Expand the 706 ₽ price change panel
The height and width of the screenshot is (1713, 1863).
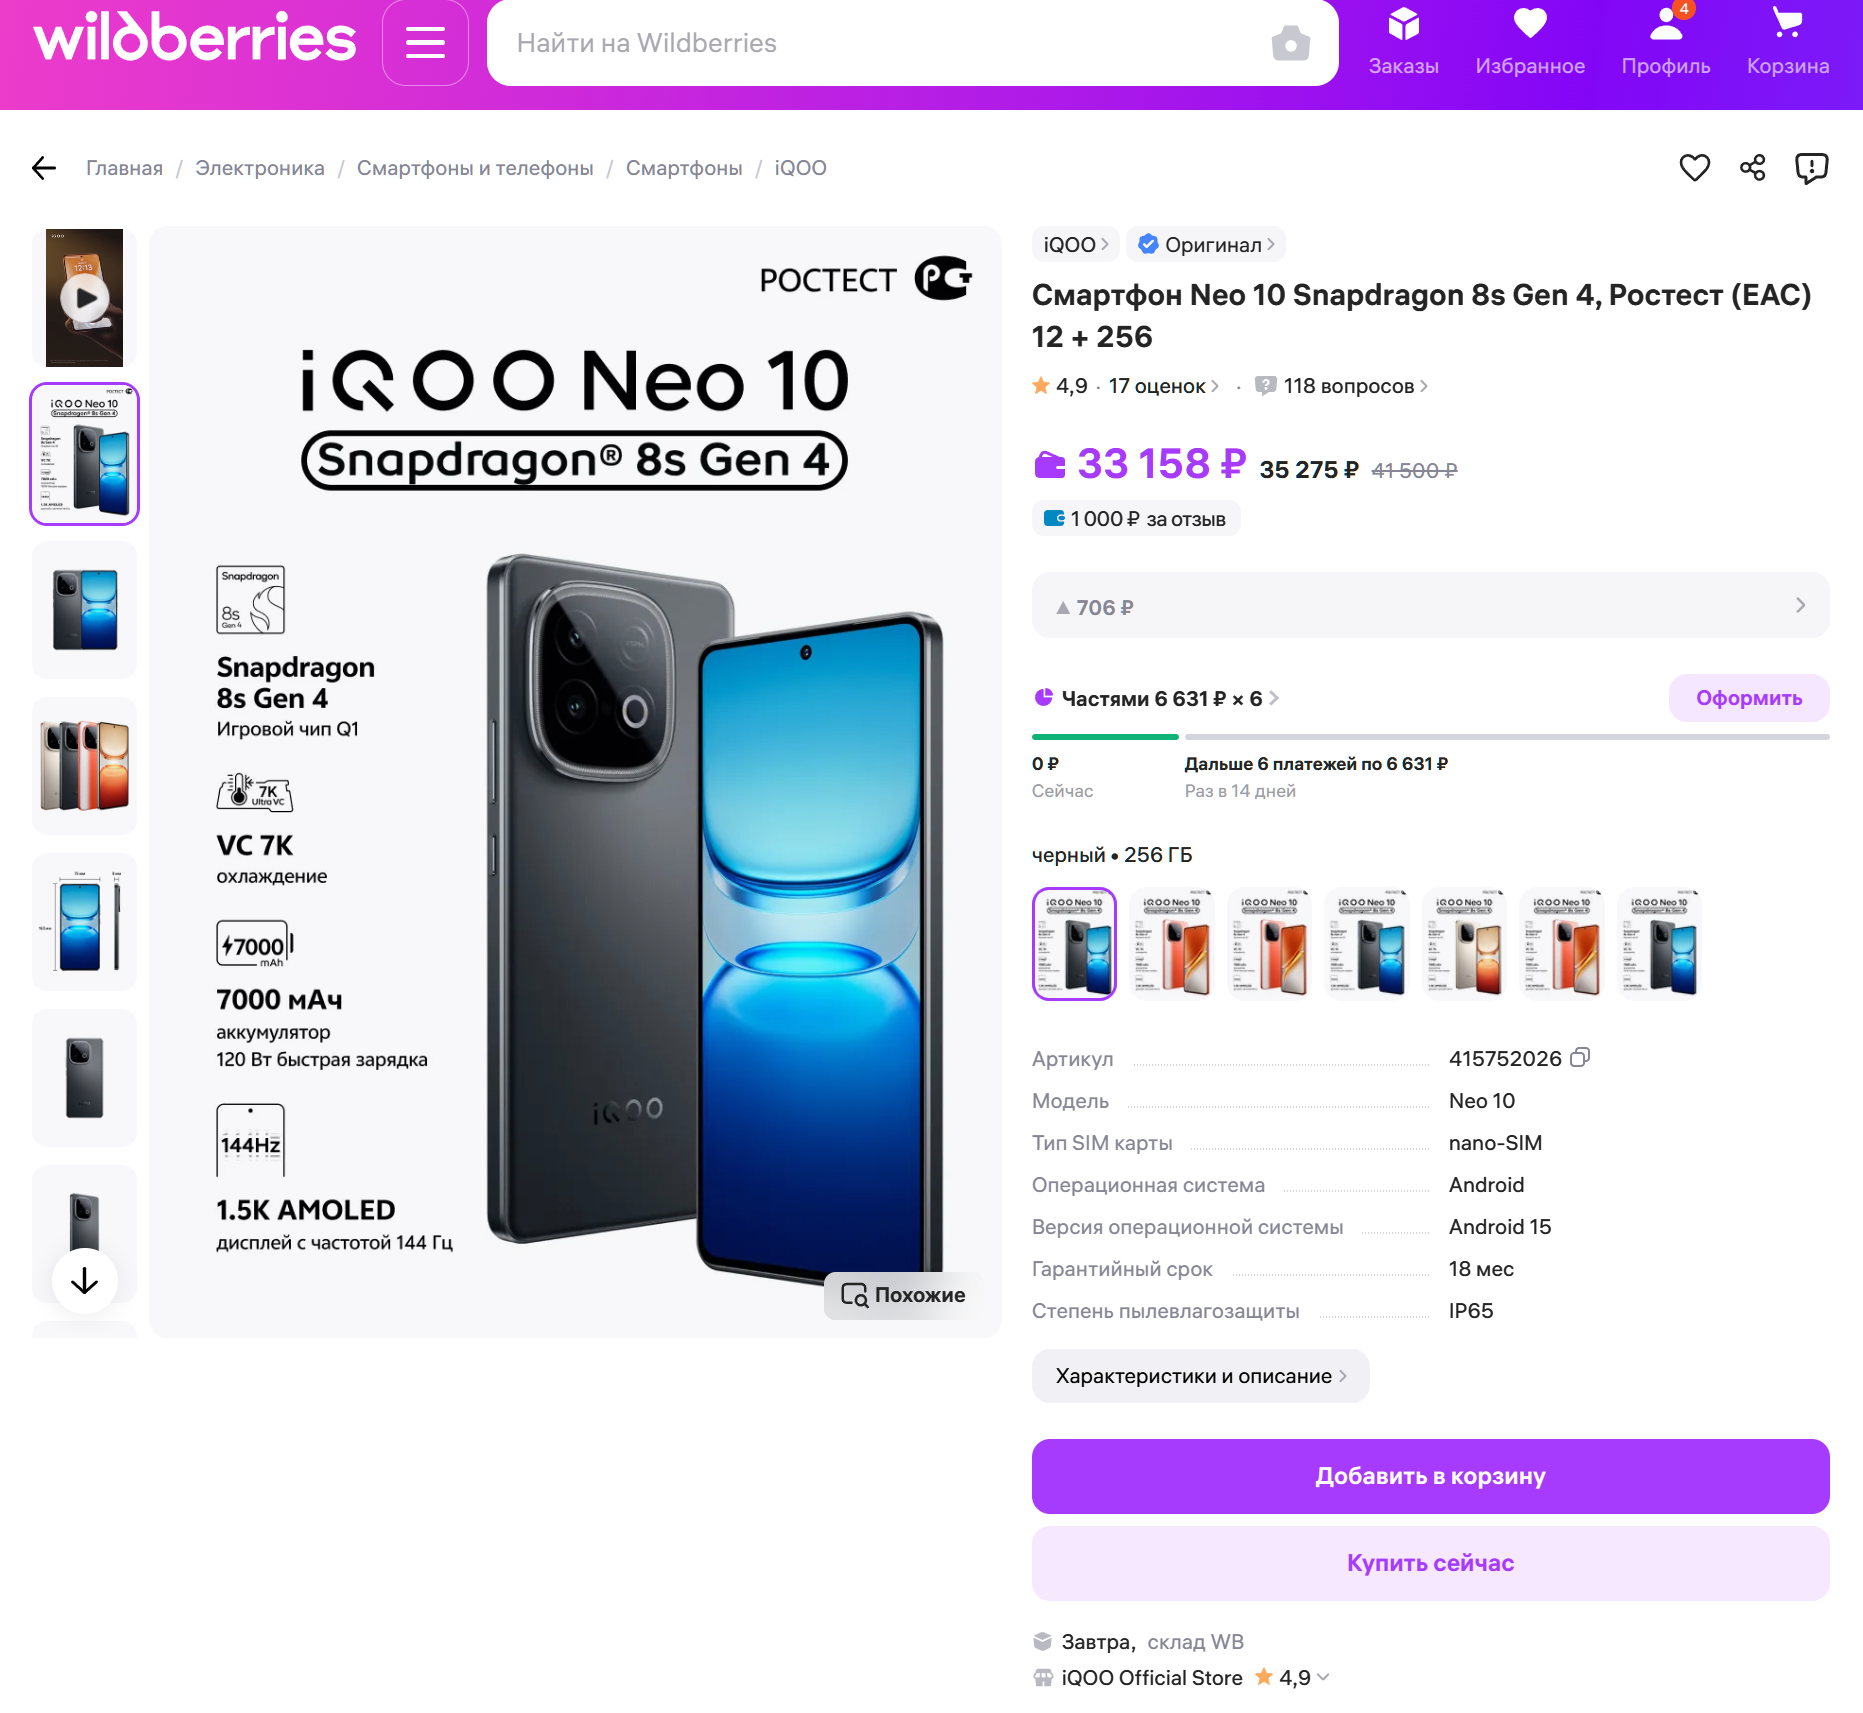point(1430,606)
